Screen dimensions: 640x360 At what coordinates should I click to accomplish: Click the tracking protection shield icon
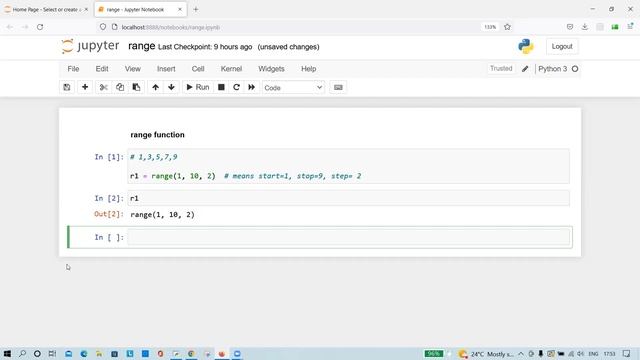[103, 27]
